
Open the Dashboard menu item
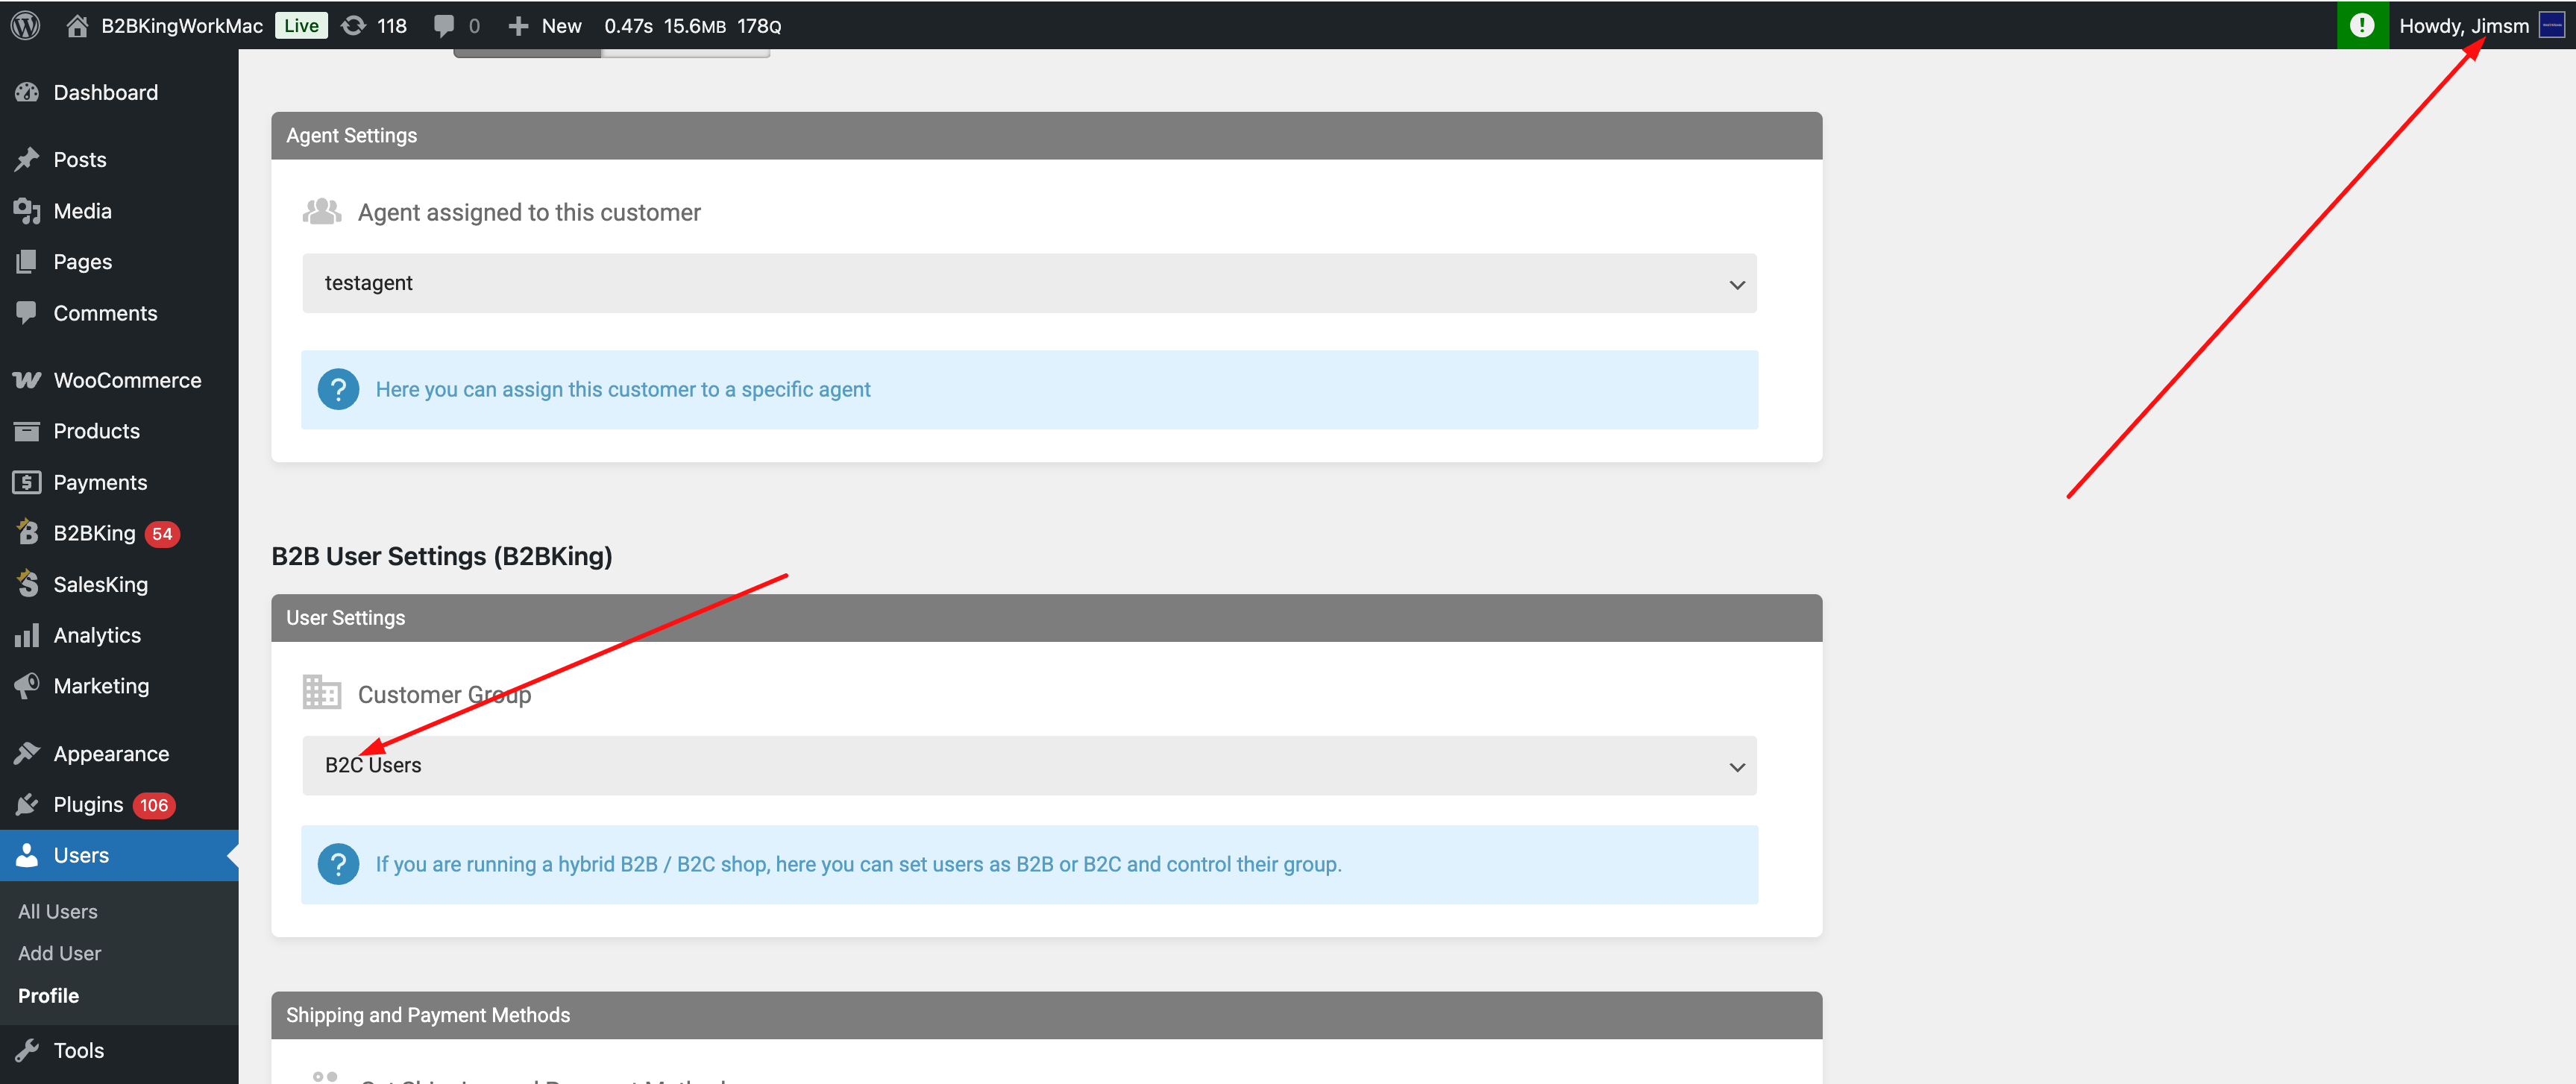tap(105, 92)
